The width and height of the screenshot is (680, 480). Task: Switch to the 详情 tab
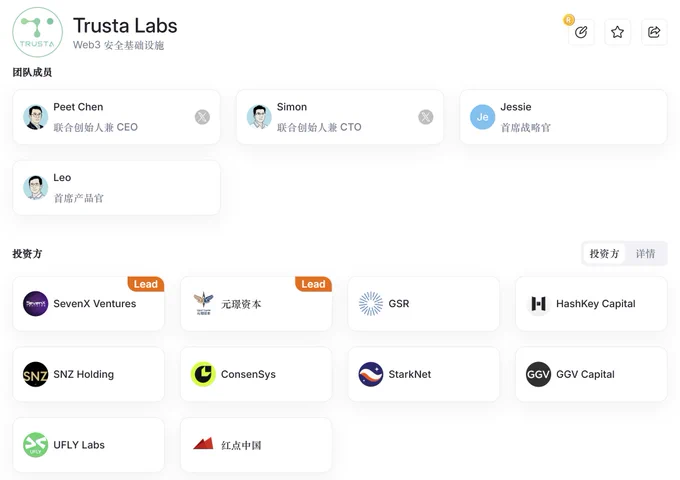click(x=645, y=254)
